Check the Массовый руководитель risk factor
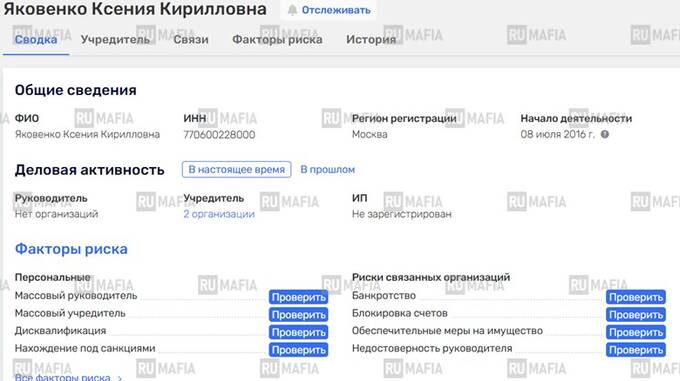This screenshot has height=381, width=680. point(298,297)
